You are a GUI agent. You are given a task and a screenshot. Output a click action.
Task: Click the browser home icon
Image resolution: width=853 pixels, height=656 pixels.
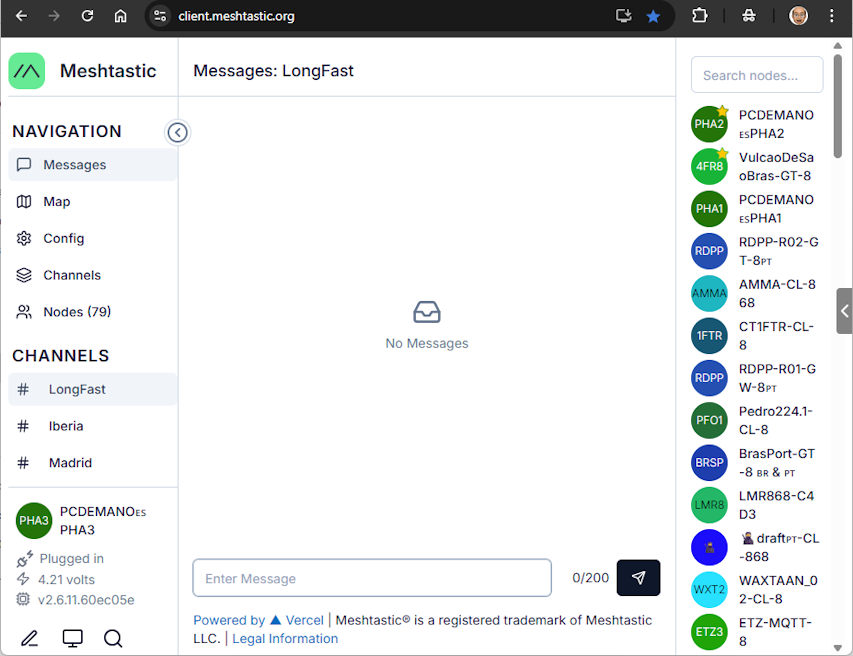(120, 16)
